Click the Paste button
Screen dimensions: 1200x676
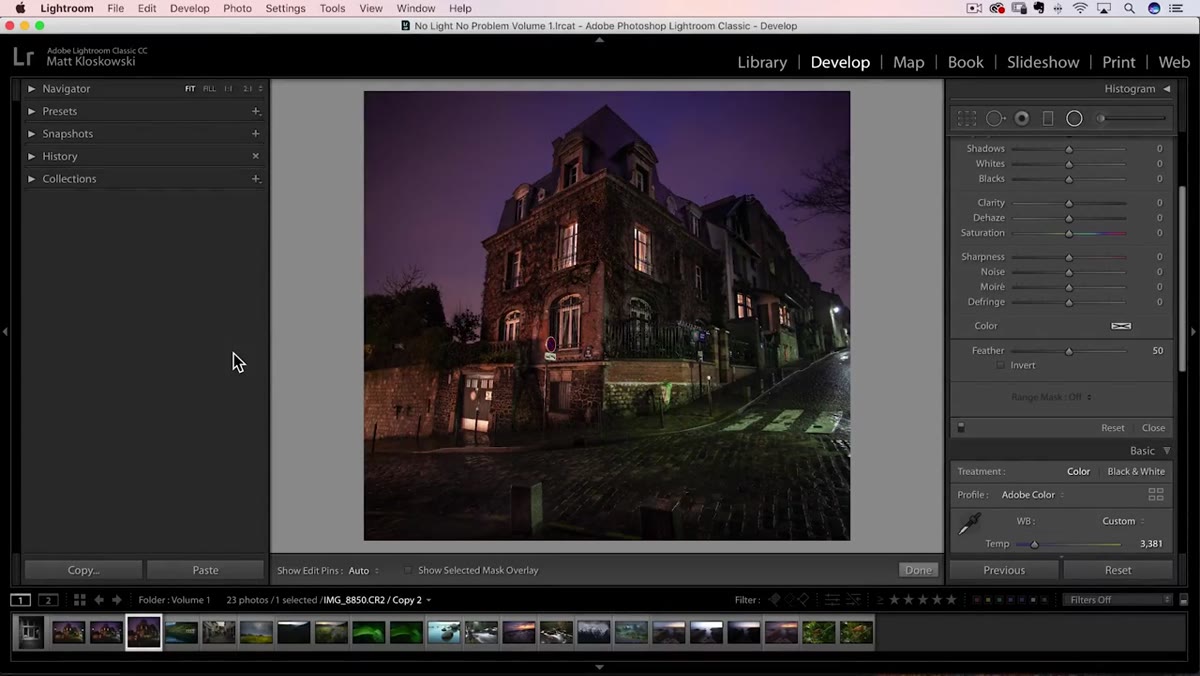click(x=205, y=570)
